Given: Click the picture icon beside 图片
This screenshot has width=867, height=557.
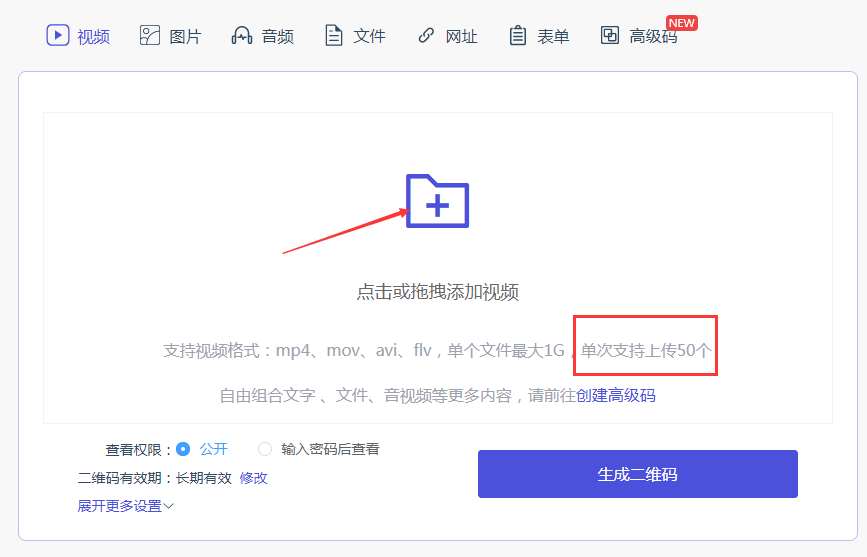Looking at the screenshot, I should 149,35.
